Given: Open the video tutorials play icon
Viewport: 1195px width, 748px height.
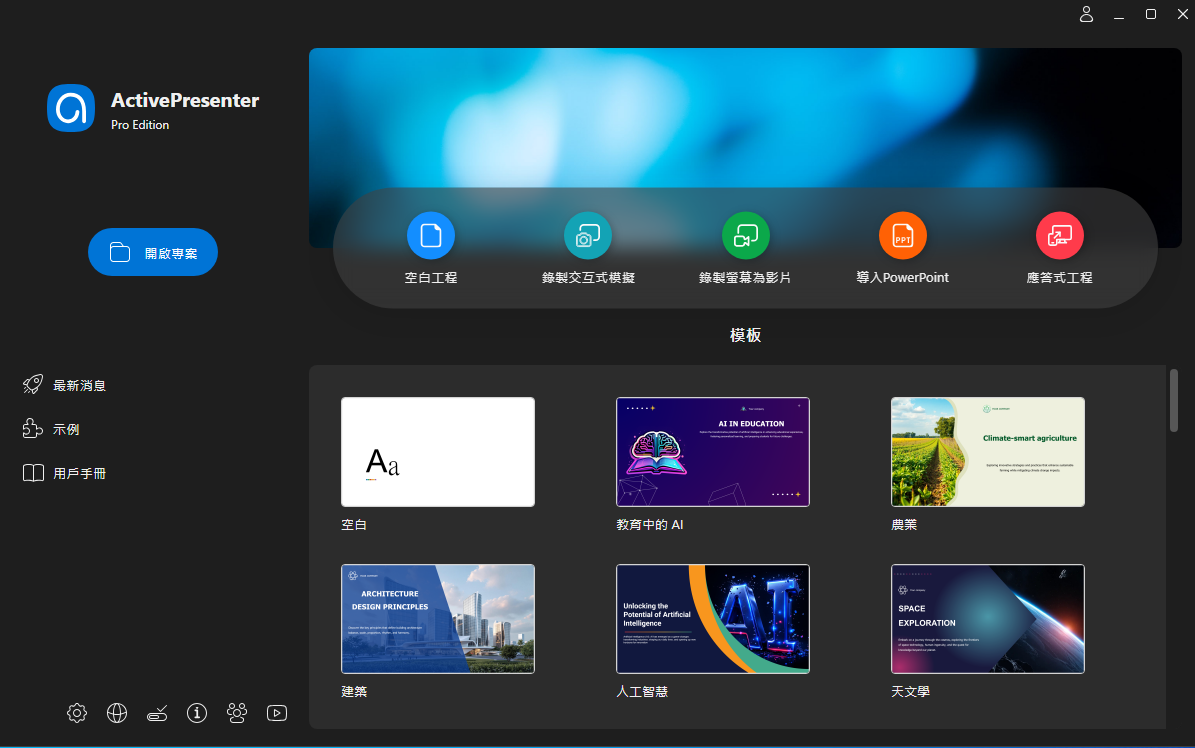Looking at the screenshot, I should click(x=277, y=713).
